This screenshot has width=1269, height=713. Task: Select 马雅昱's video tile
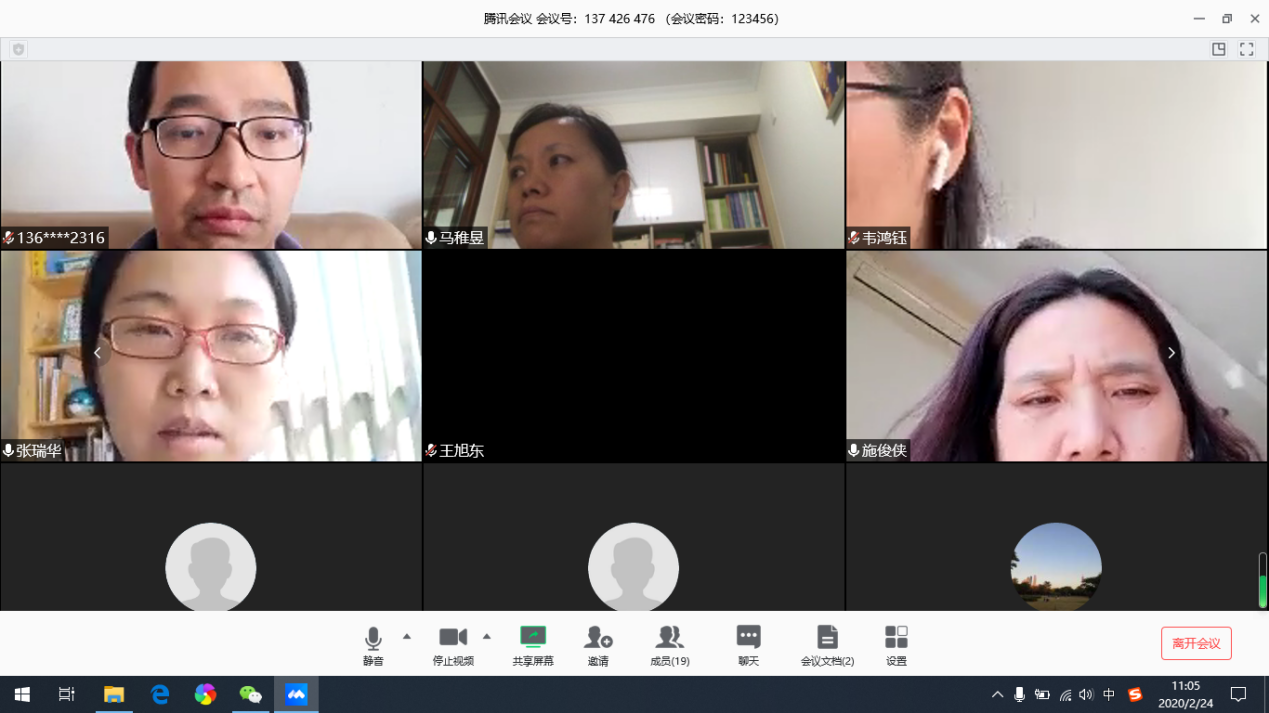click(x=634, y=155)
